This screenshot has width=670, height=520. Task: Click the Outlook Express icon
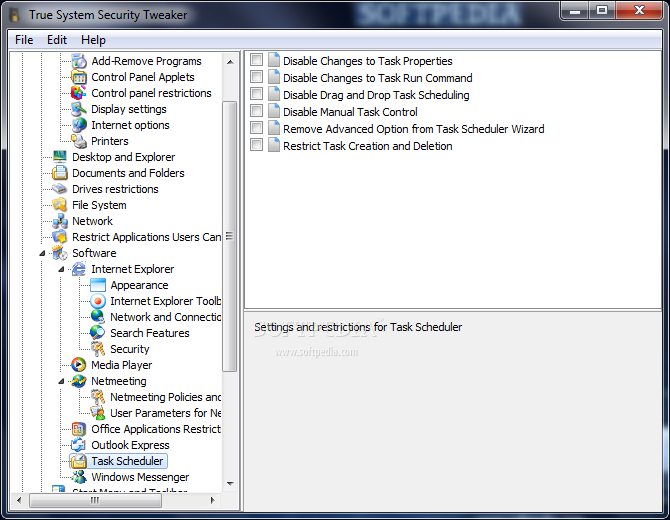[x=79, y=445]
